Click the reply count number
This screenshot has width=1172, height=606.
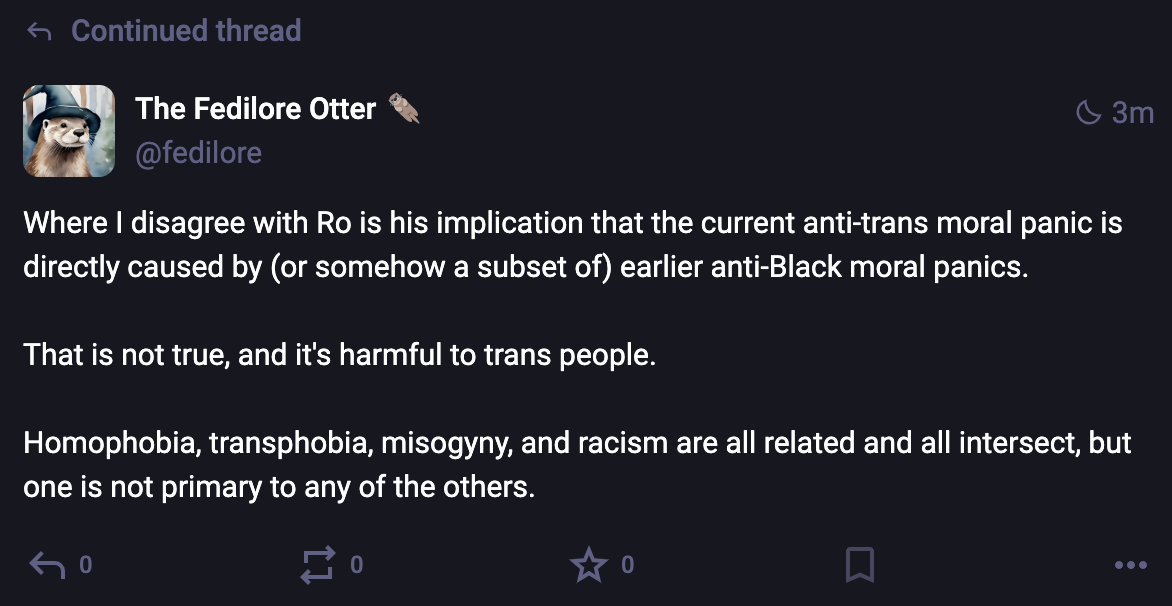click(85, 566)
